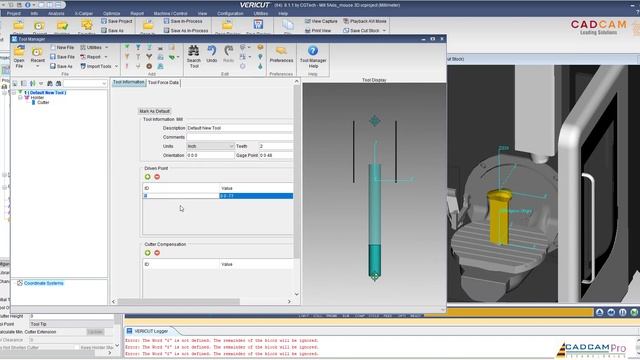This screenshot has width=640, height=360.
Task: Click the yellow cube icon in Edit group
Action: (x=260, y=47)
